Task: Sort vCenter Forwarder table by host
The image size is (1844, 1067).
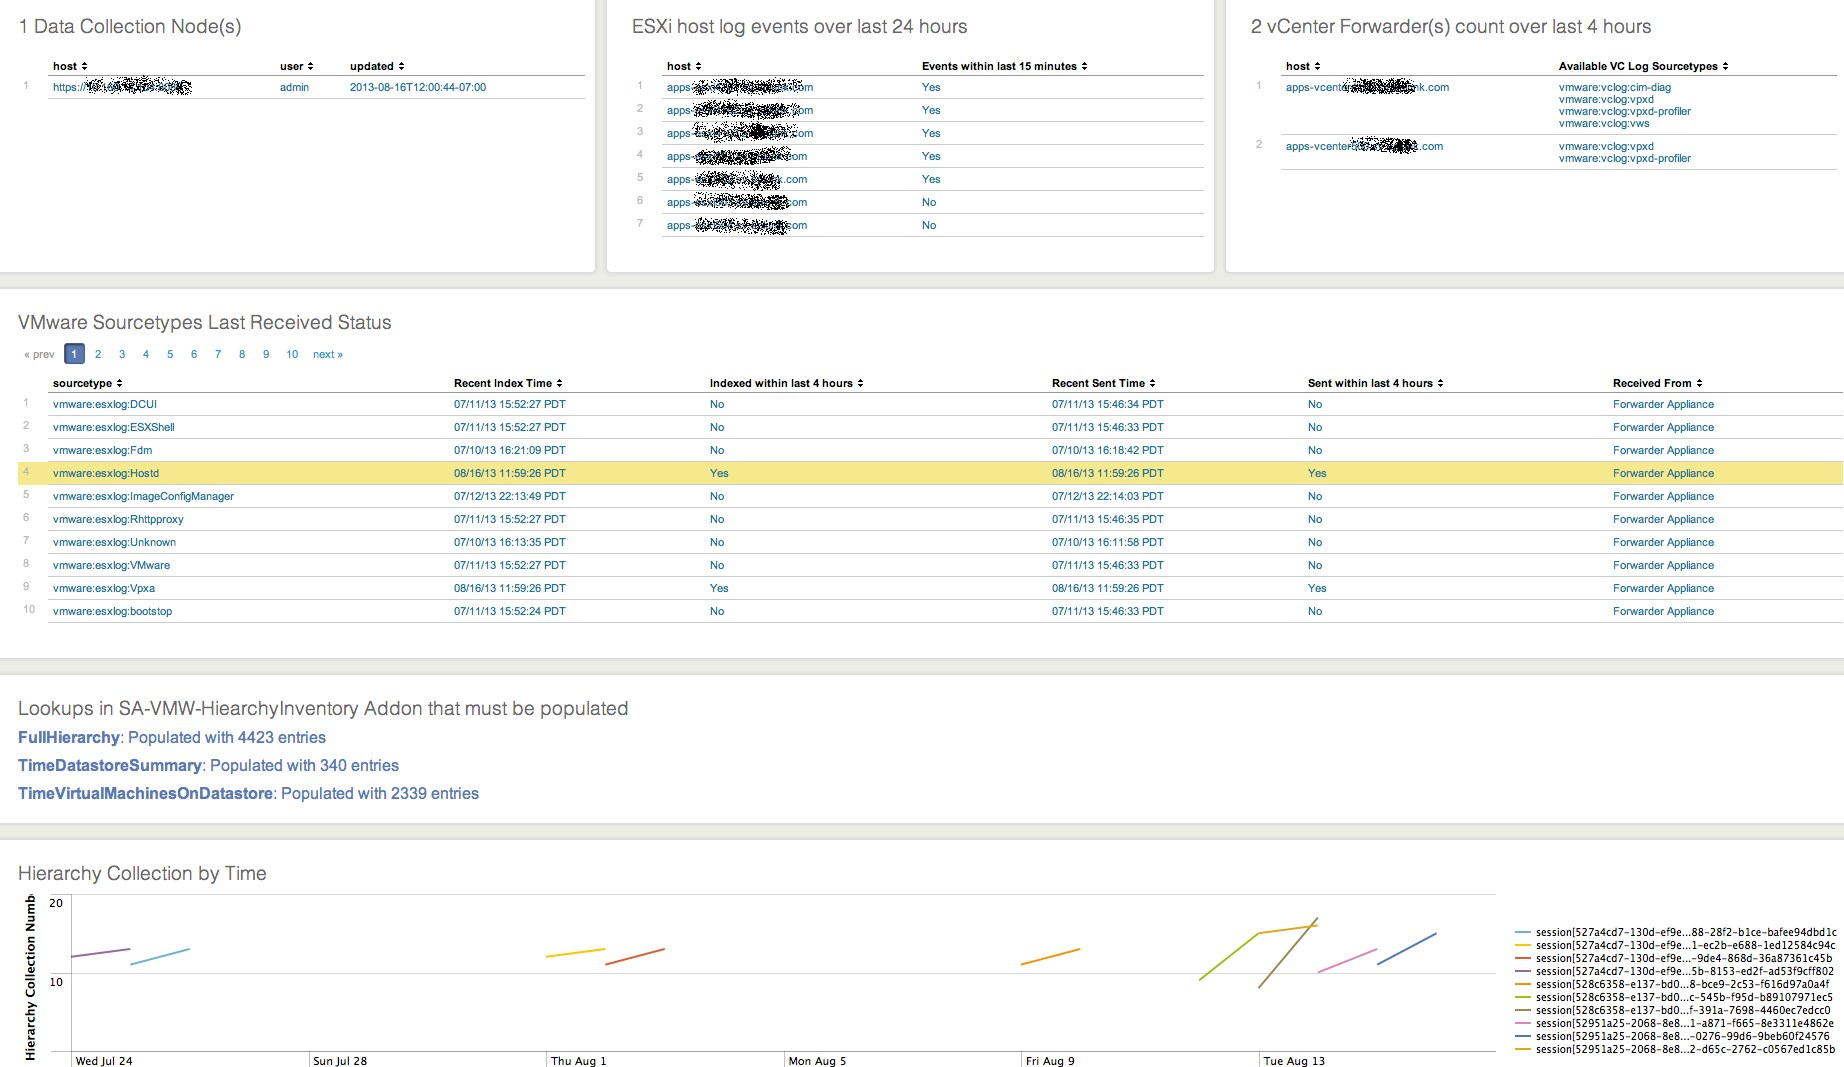Action: 1303,66
